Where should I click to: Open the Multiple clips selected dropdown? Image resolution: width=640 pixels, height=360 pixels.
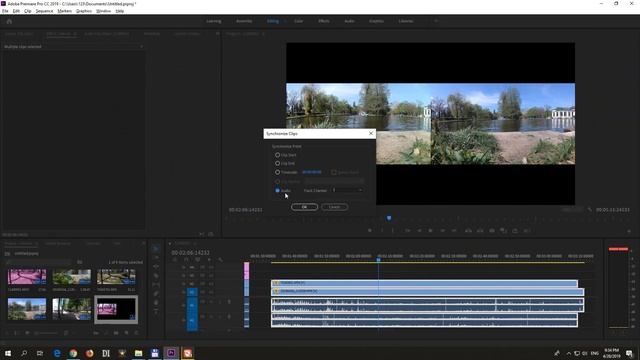141,47
